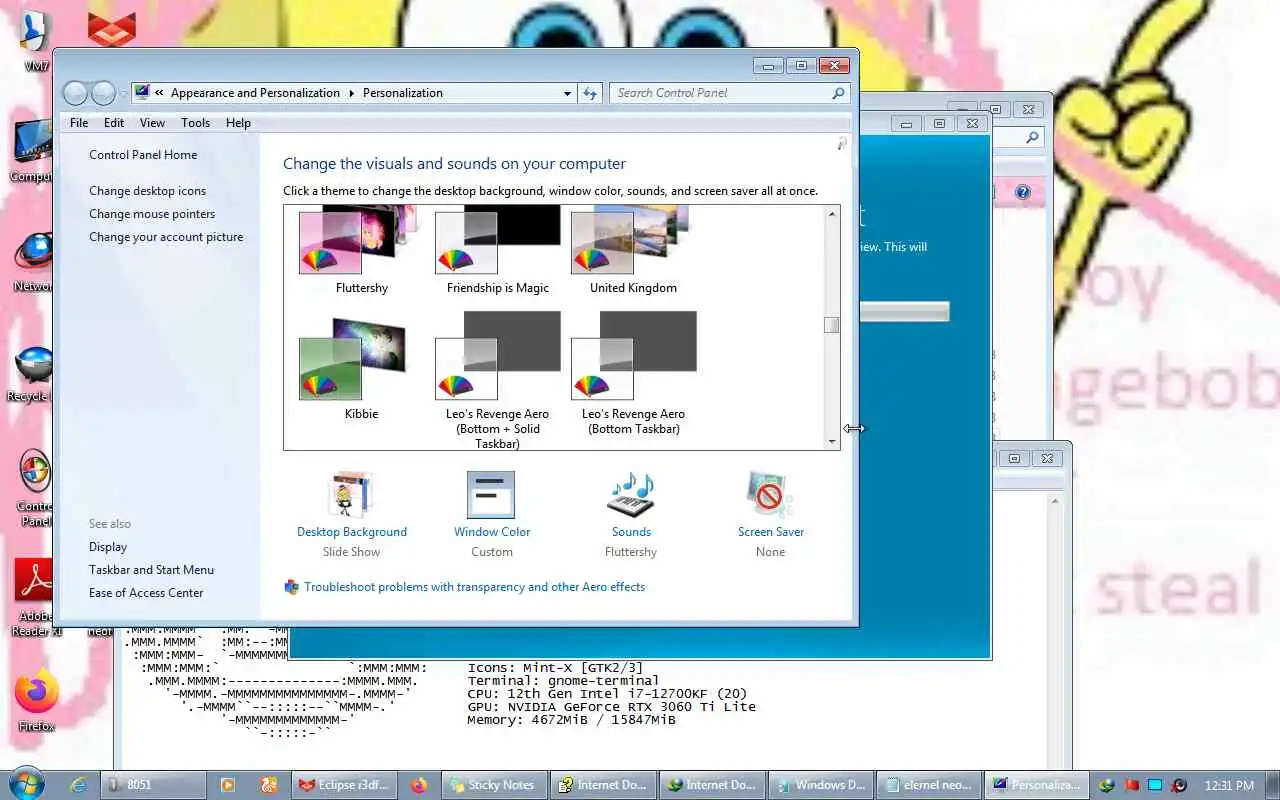Click Appearance and Personalization breadcrumb

point(255,93)
